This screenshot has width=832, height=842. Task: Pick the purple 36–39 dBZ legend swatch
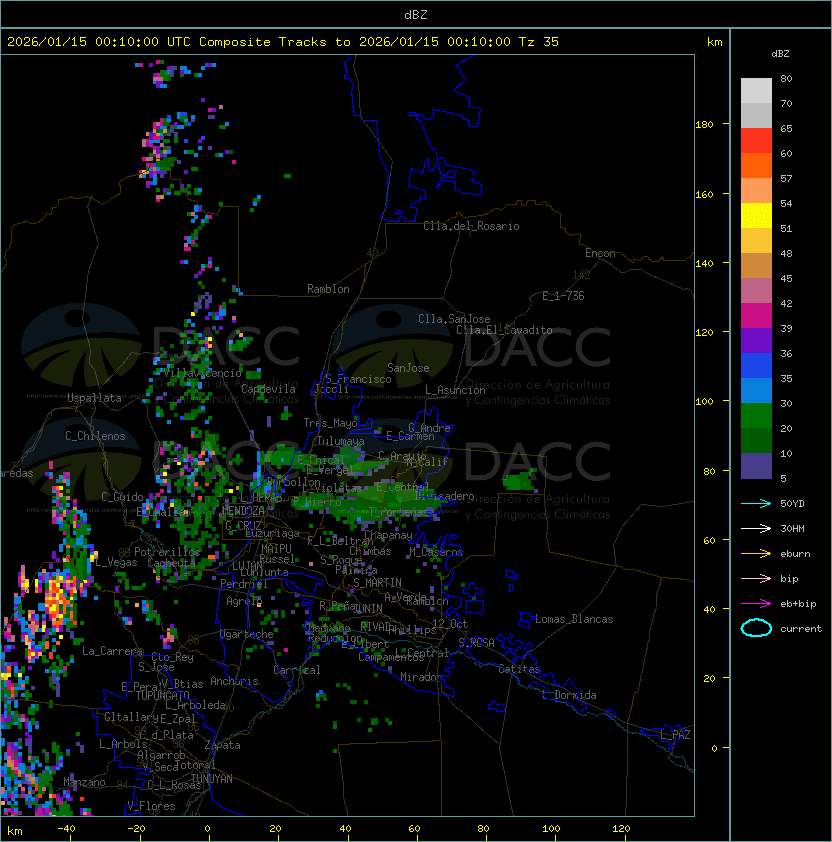(756, 341)
